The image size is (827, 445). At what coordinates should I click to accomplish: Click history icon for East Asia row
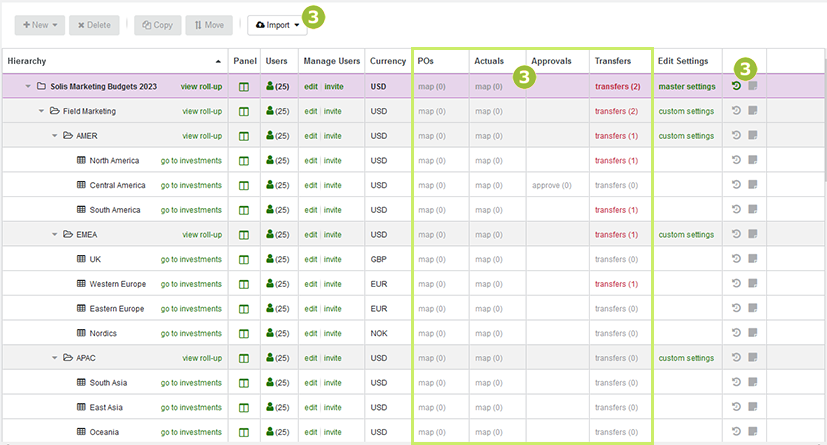click(736, 407)
